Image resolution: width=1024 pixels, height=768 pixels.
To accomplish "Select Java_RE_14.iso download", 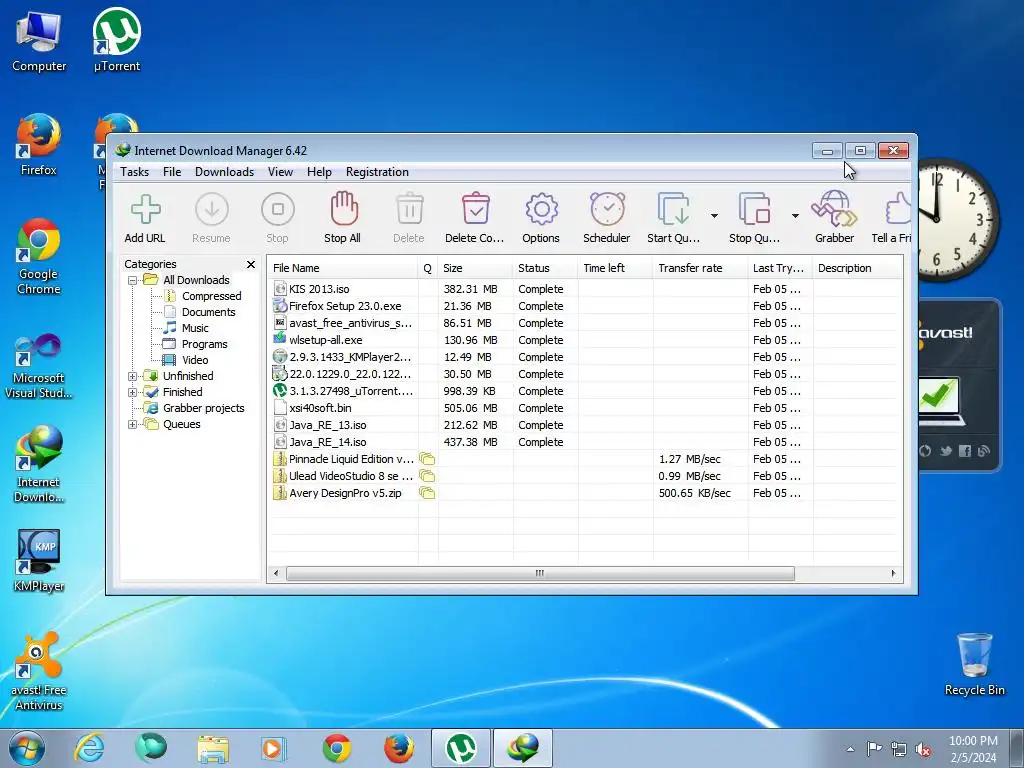I will point(584,441).
